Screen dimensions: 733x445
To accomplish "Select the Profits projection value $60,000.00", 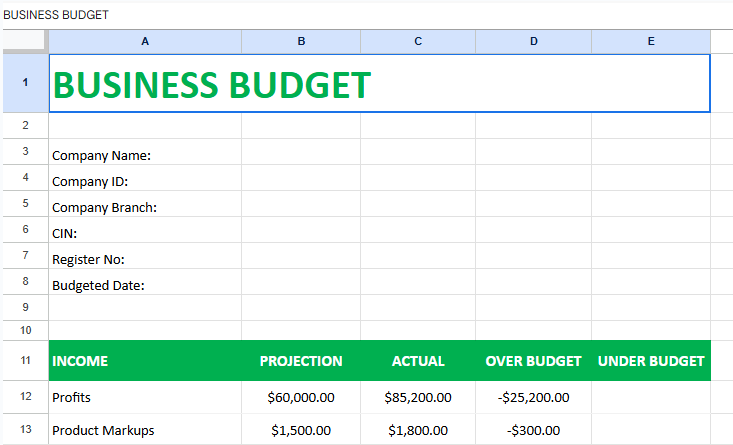I will tap(301, 397).
